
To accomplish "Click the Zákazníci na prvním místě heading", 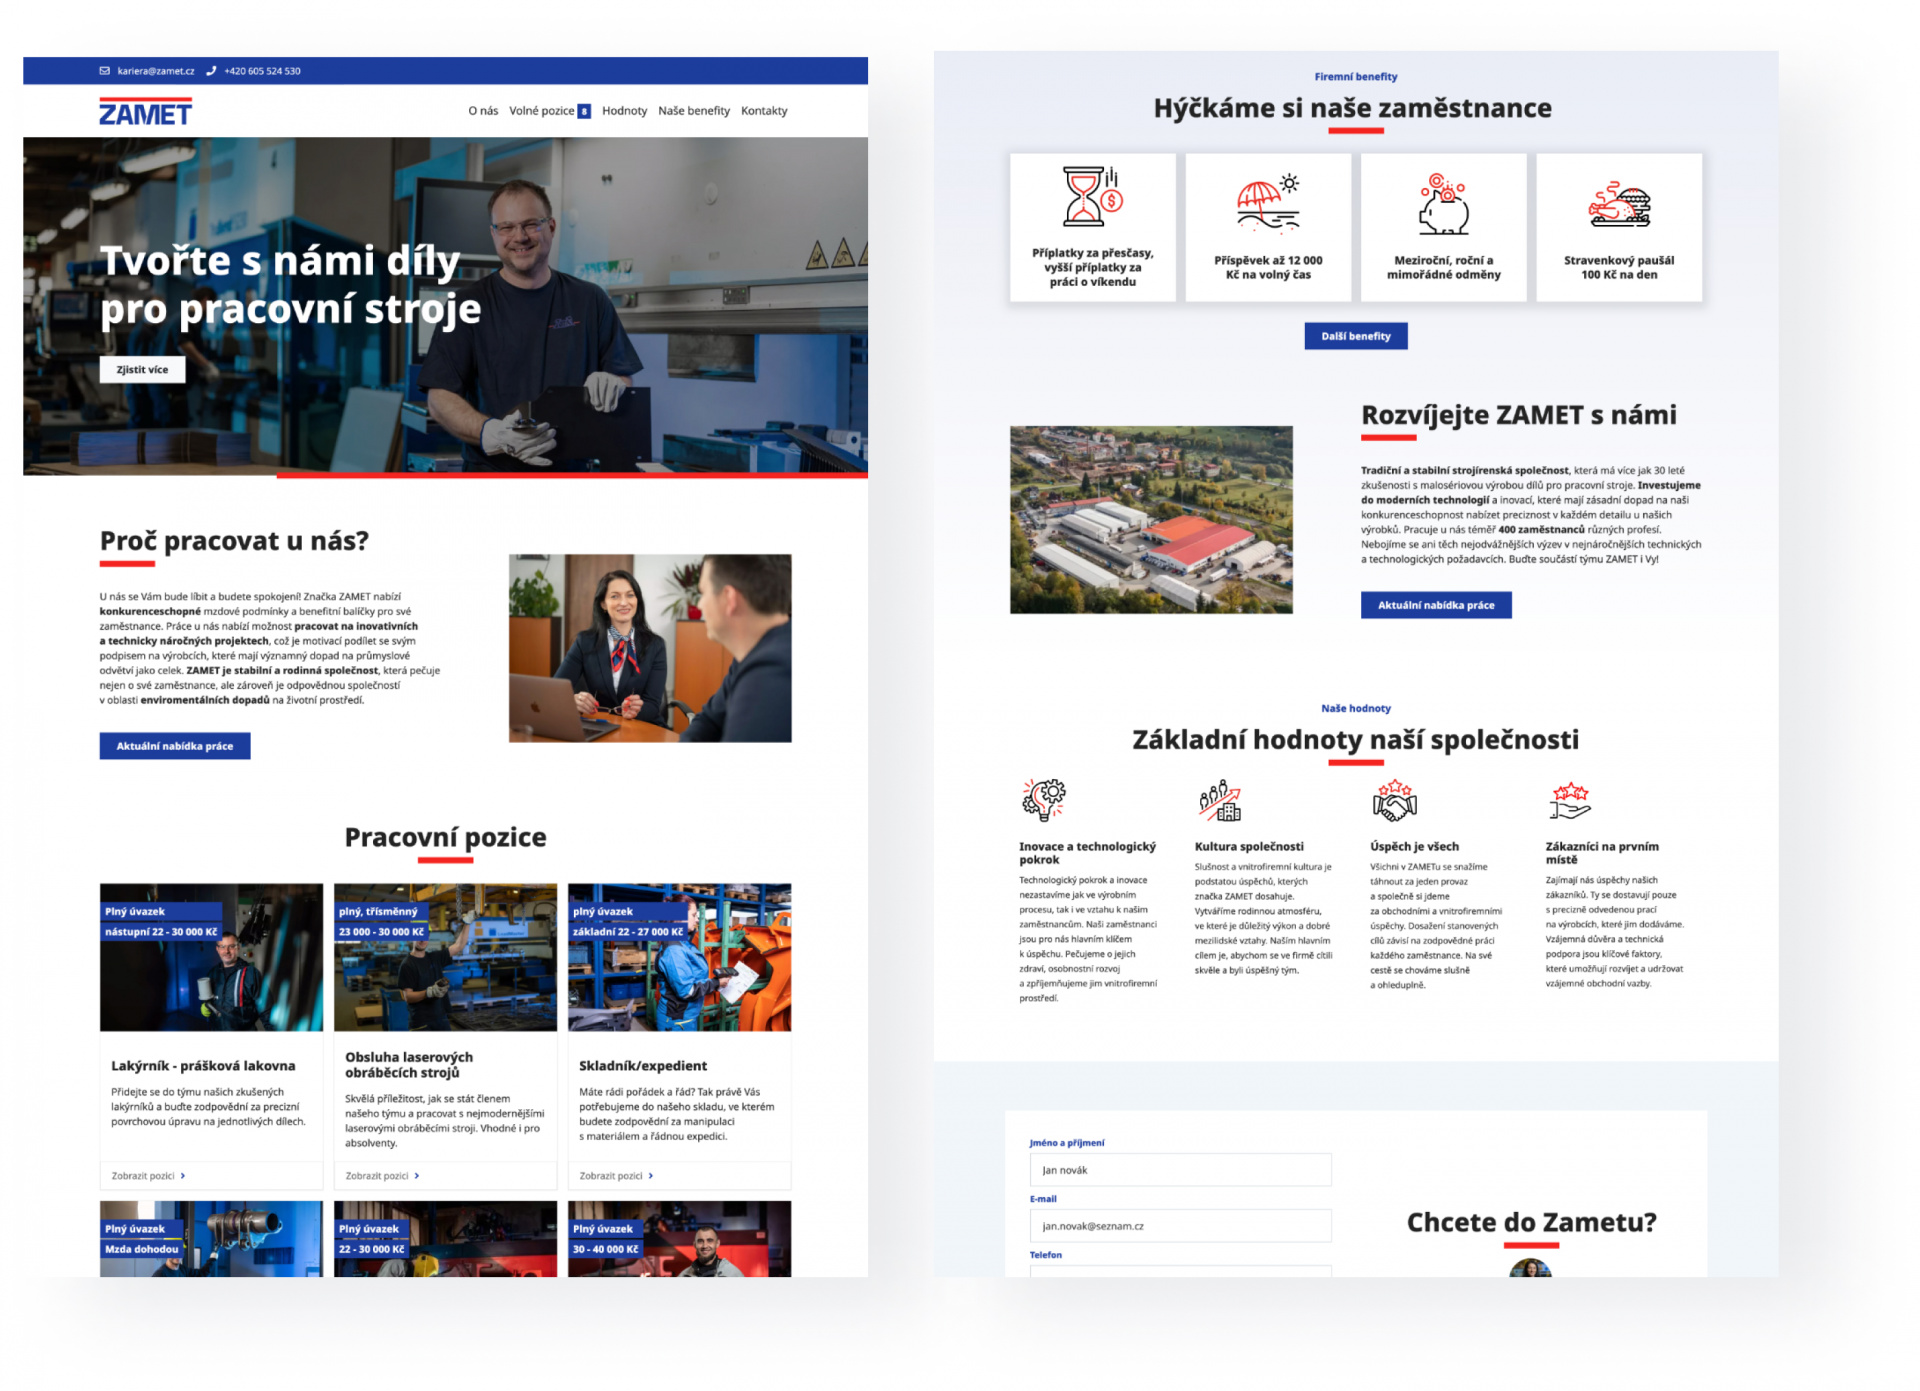I will 1602,853.
